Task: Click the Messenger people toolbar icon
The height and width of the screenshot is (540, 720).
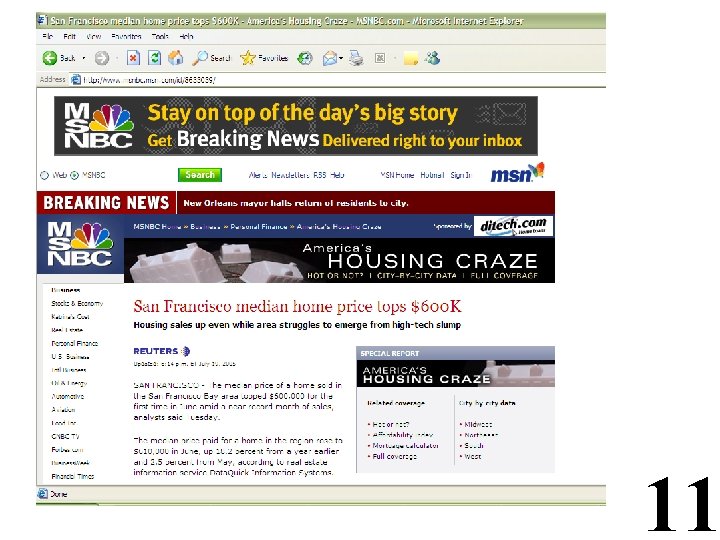Action: click(433, 58)
